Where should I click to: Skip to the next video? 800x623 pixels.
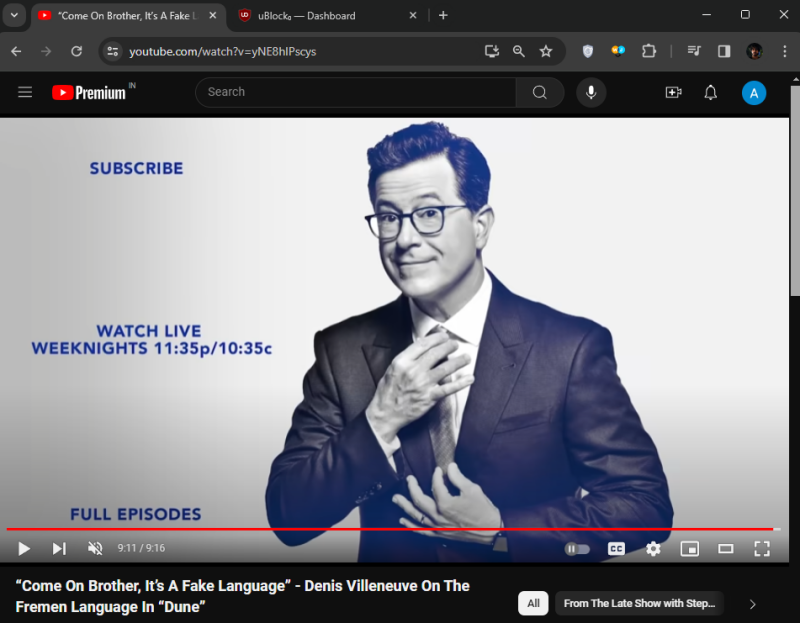[x=59, y=549]
